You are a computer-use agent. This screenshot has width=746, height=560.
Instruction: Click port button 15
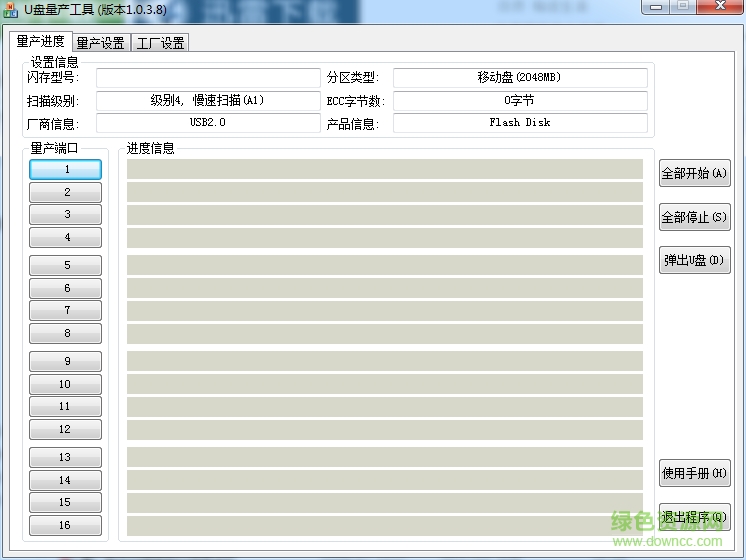(x=66, y=503)
